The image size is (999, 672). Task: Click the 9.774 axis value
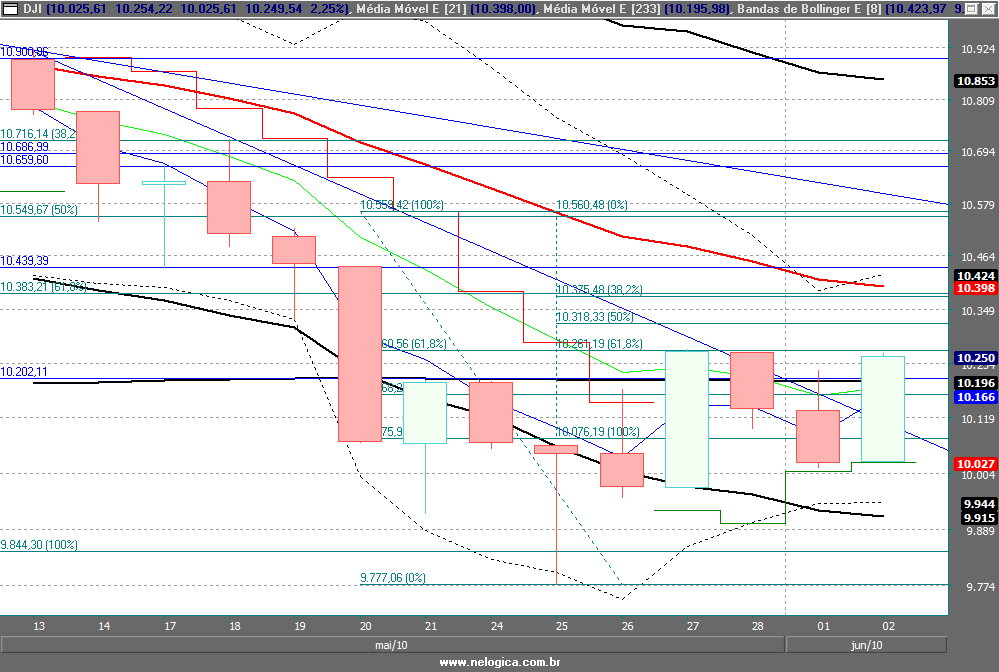click(x=980, y=587)
